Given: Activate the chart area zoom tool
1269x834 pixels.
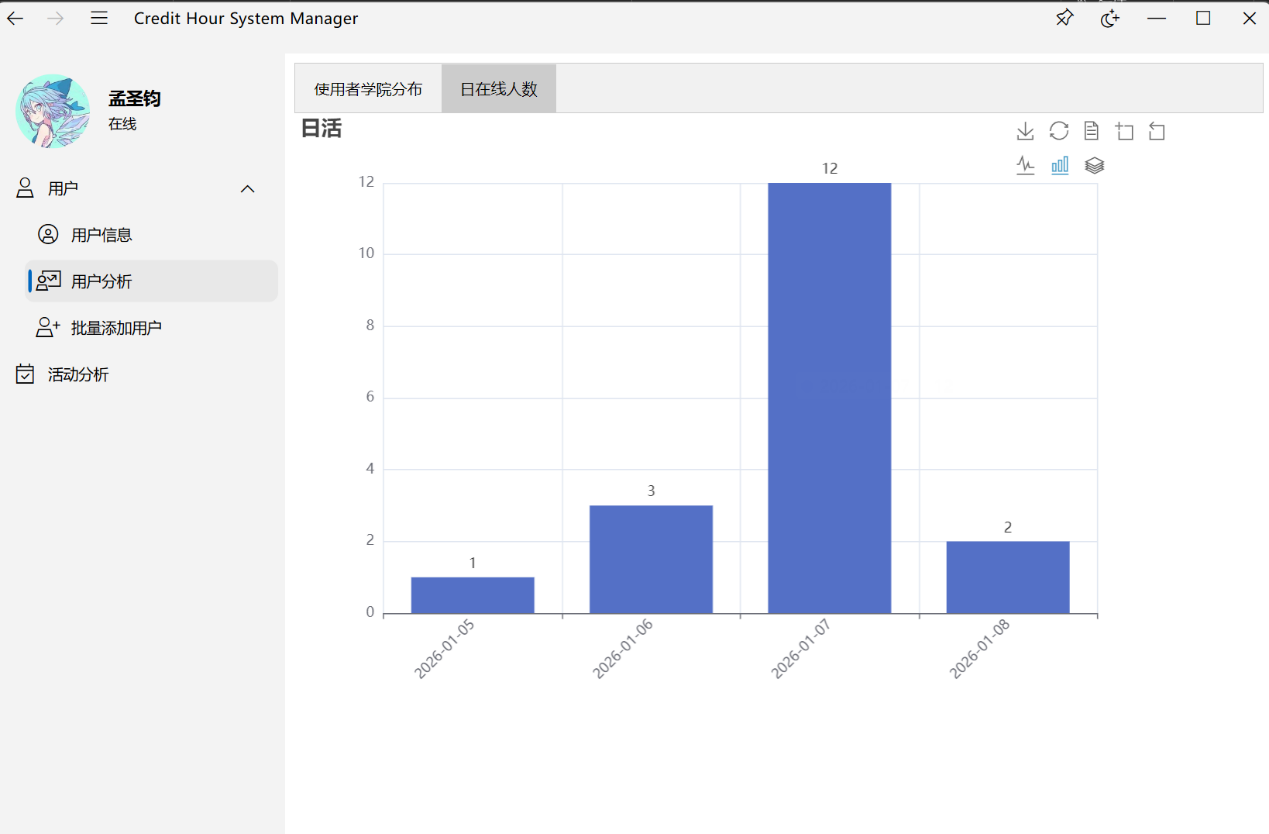Looking at the screenshot, I should point(1125,131).
